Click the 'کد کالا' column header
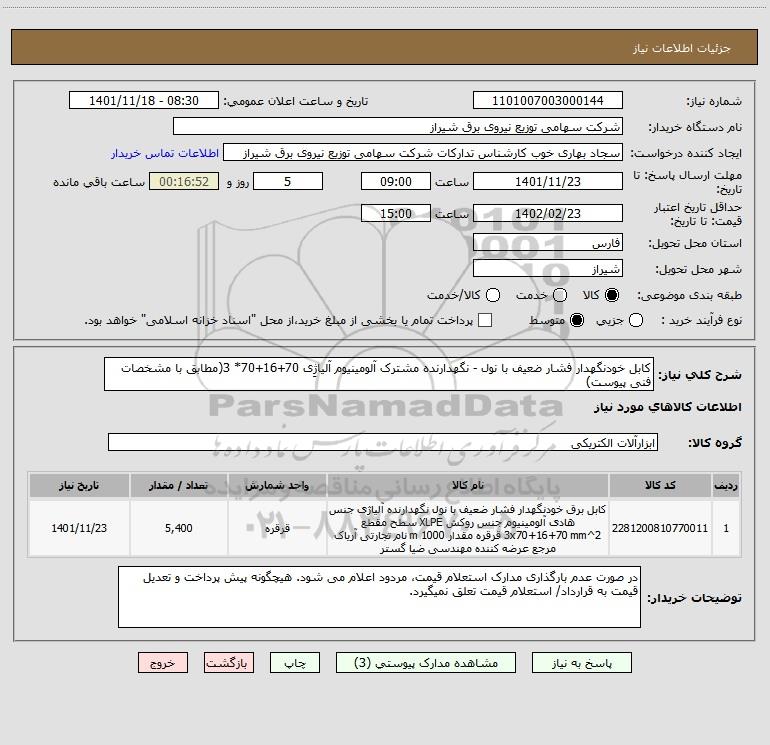770x745 pixels. [x=660, y=485]
